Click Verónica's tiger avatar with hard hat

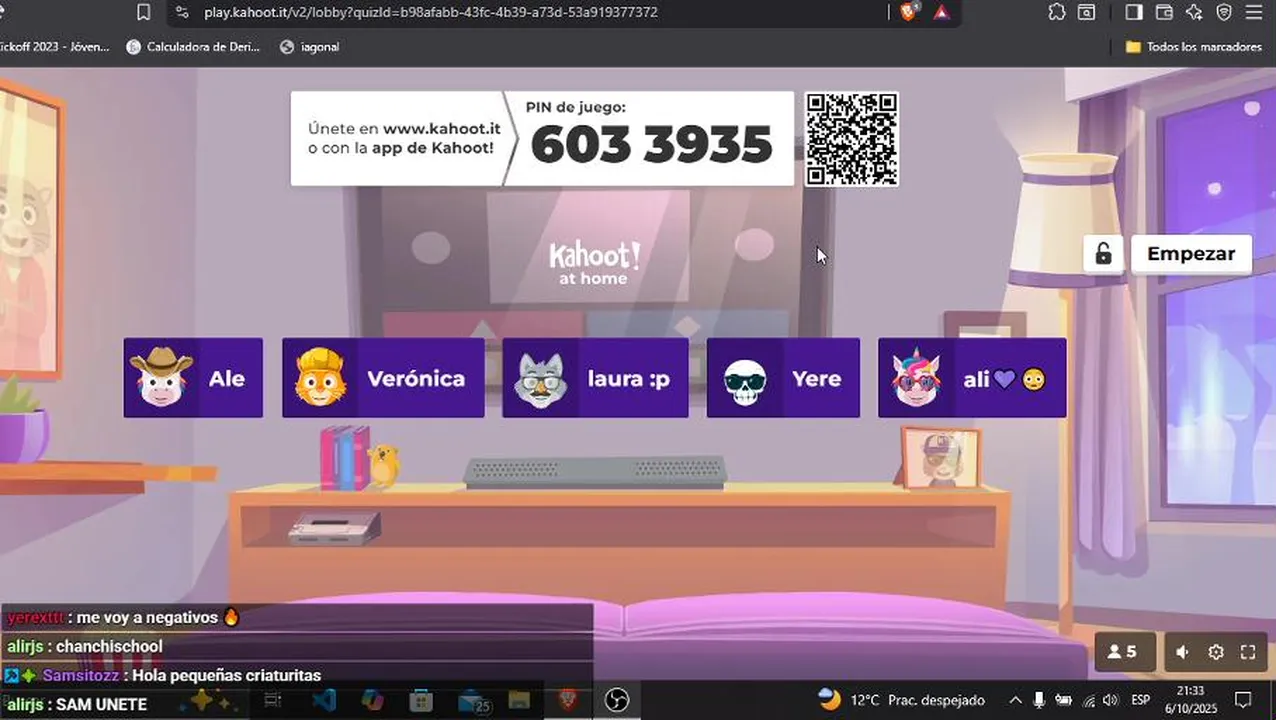(x=320, y=378)
